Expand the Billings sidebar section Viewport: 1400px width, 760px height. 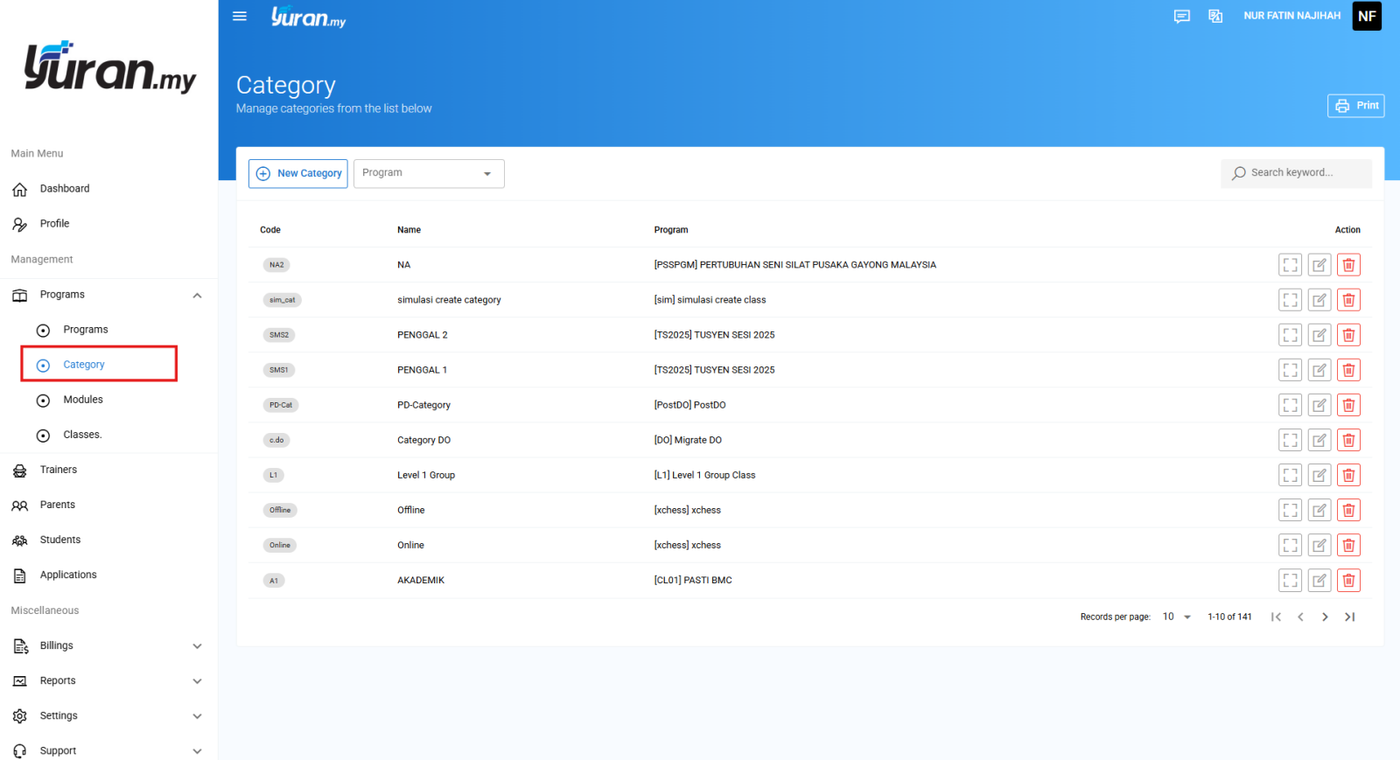[197, 646]
